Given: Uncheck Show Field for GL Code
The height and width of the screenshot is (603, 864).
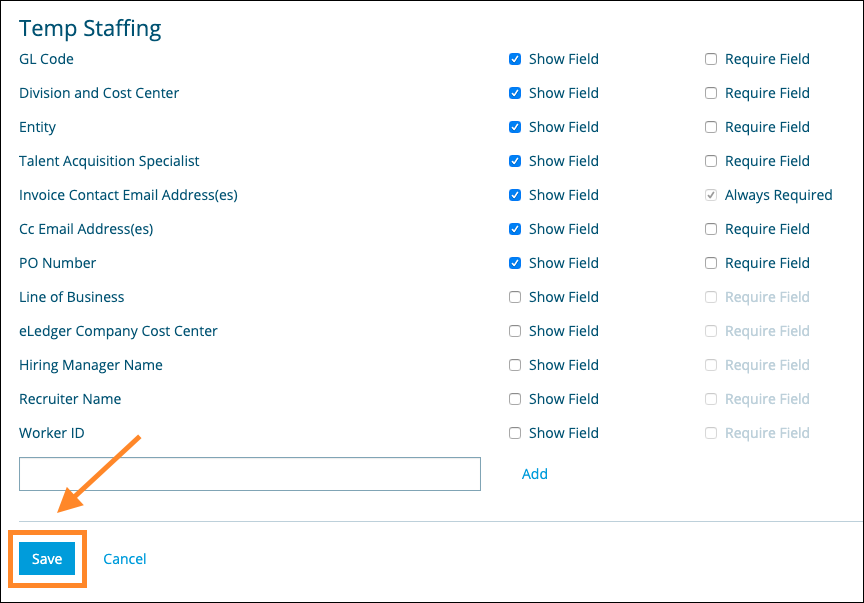Looking at the screenshot, I should 515,59.
